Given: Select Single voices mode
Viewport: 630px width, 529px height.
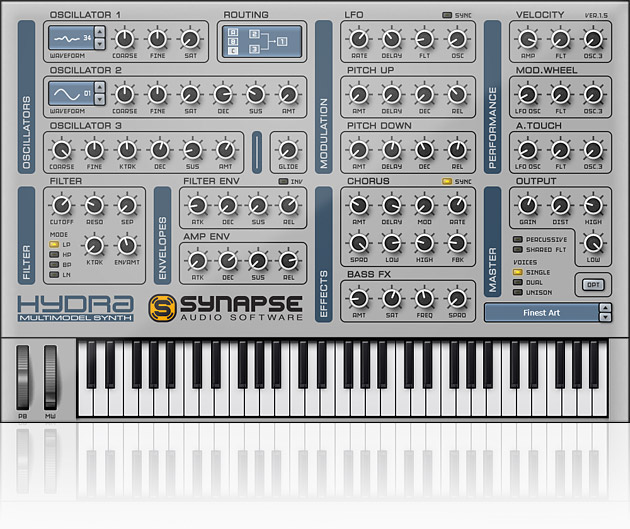Looking at the screenshot, I should tap(518, 272).
